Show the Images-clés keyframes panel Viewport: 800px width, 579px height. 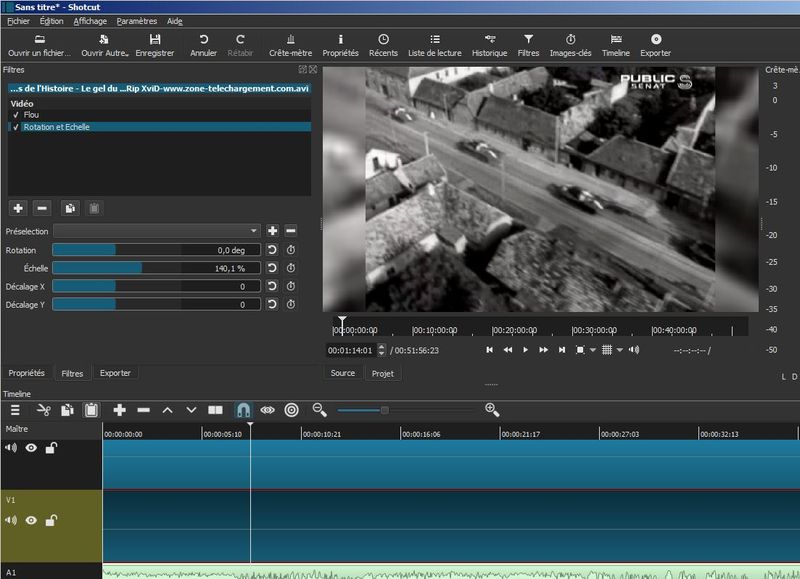570,45
